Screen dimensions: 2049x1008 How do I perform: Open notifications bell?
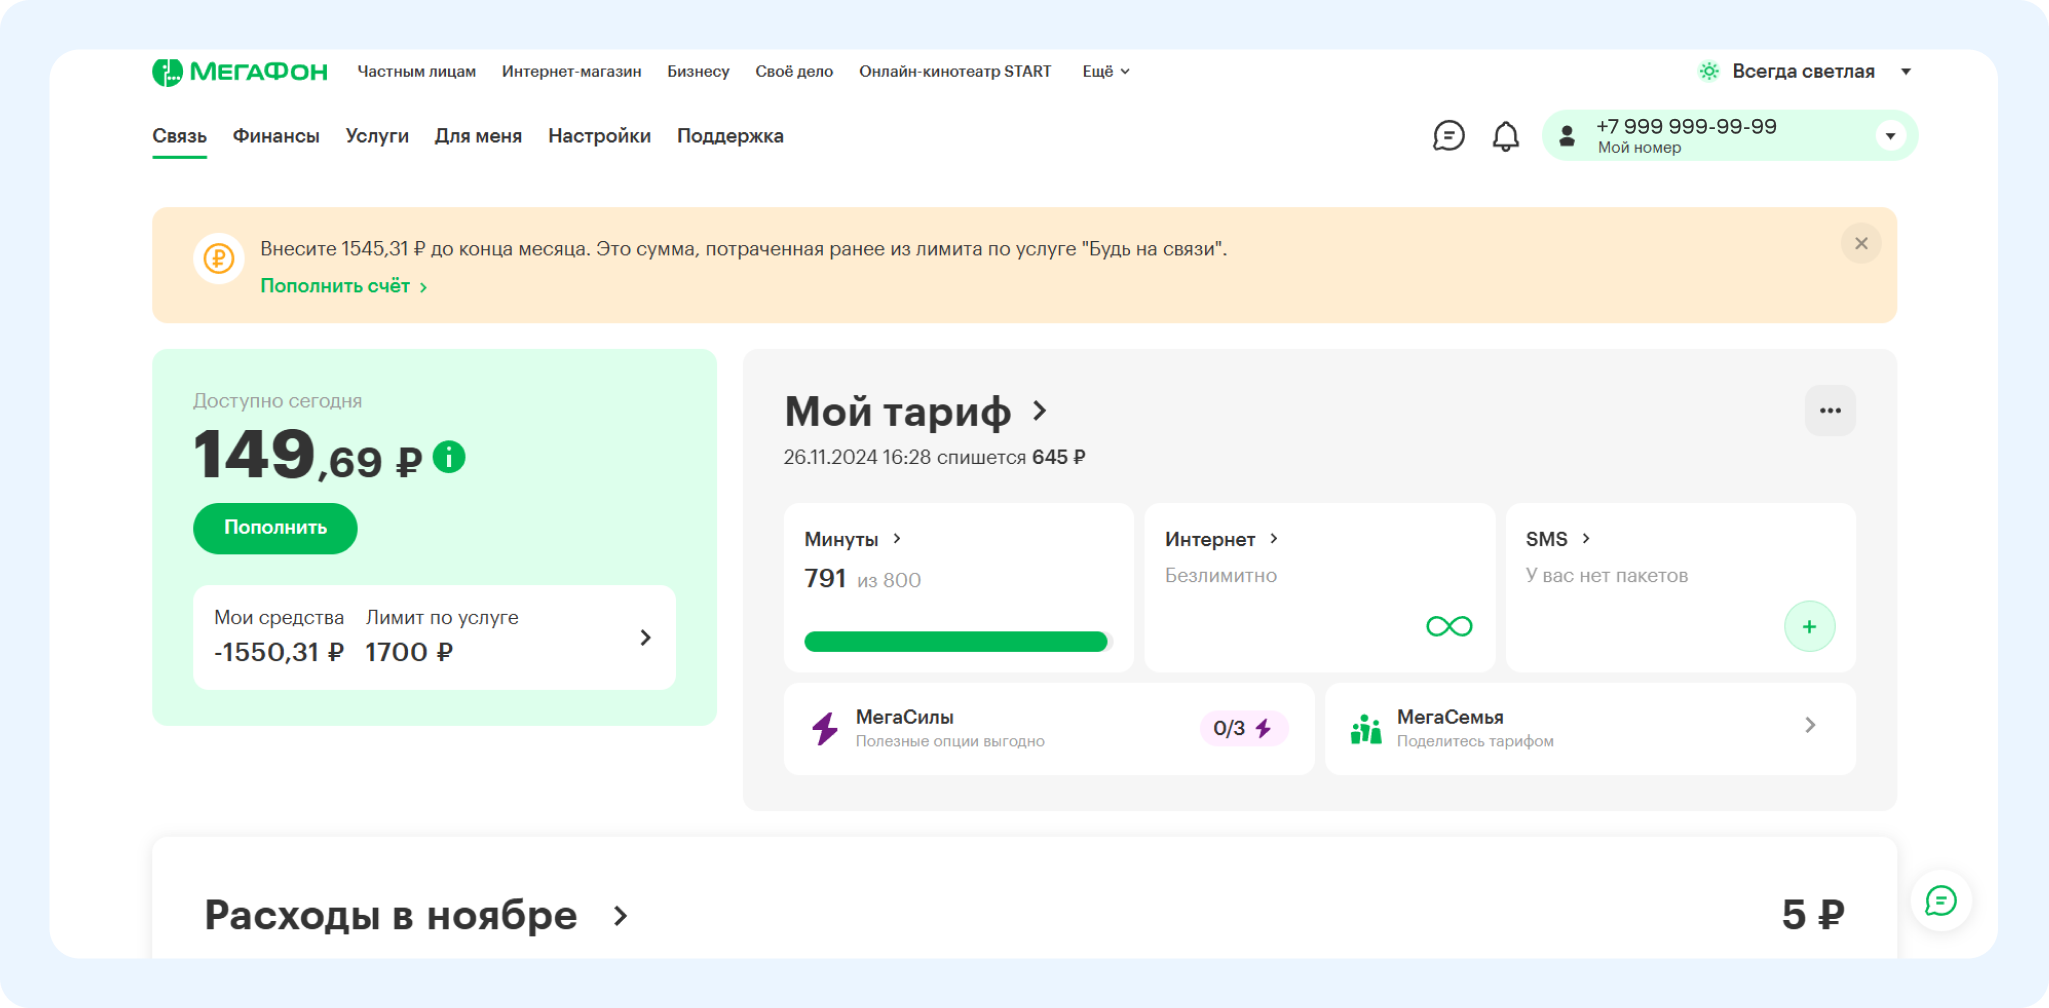(x=1505, y=136)
